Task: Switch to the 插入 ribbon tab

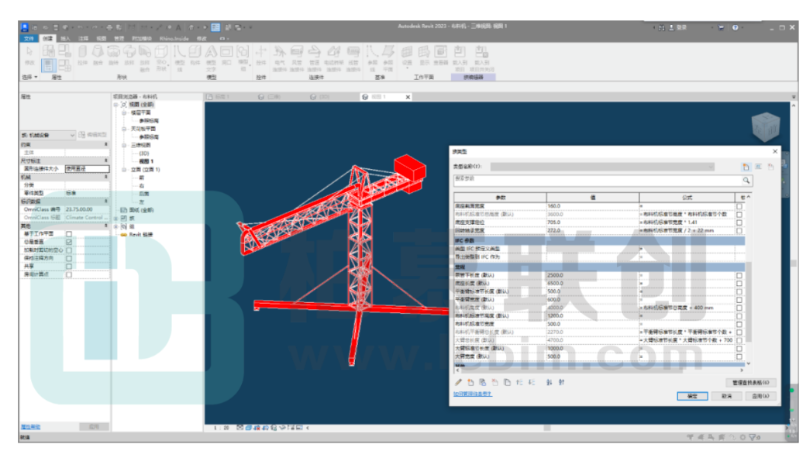Action: 65,39
